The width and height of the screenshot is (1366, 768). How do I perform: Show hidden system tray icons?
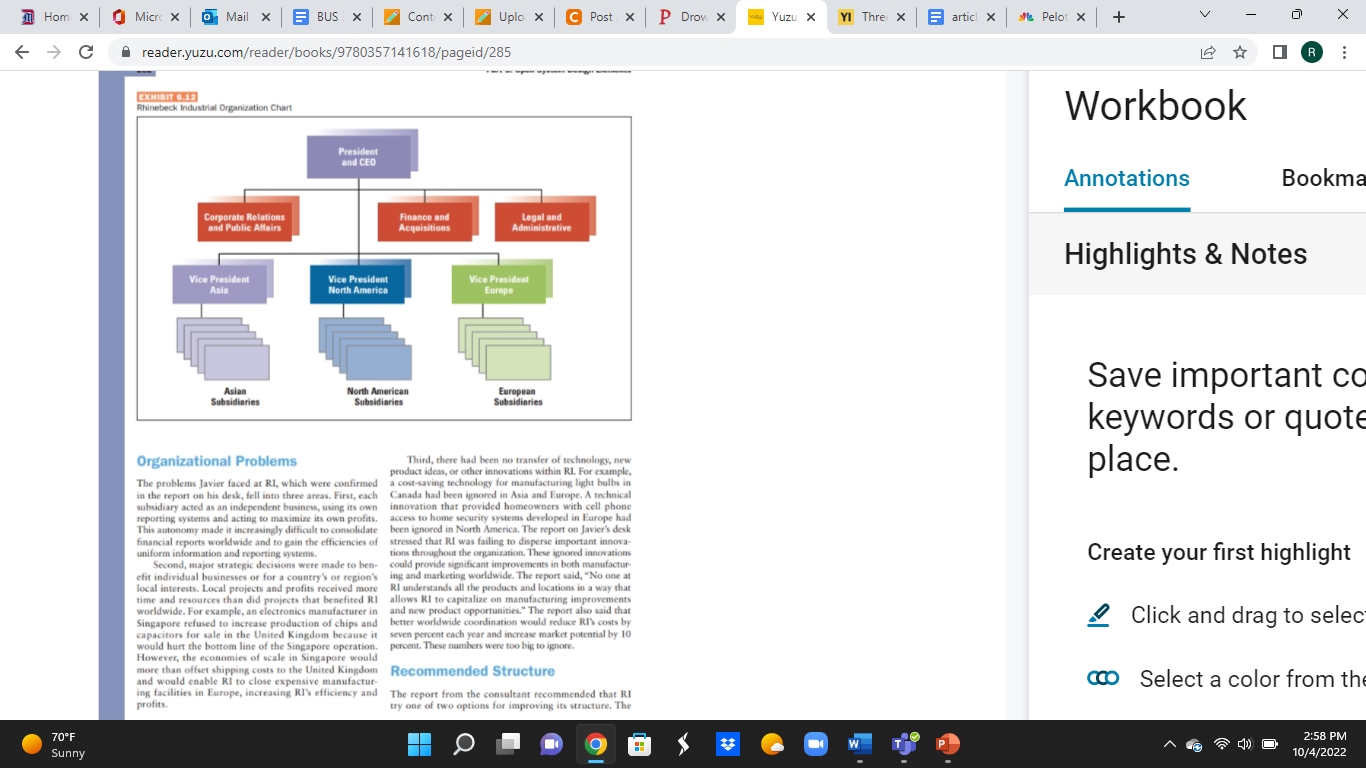(x=1169, y=744)
